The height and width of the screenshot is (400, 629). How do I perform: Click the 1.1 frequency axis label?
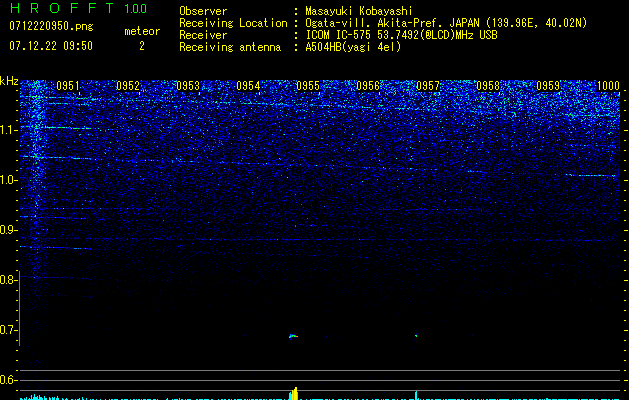[x=8, y=130]
